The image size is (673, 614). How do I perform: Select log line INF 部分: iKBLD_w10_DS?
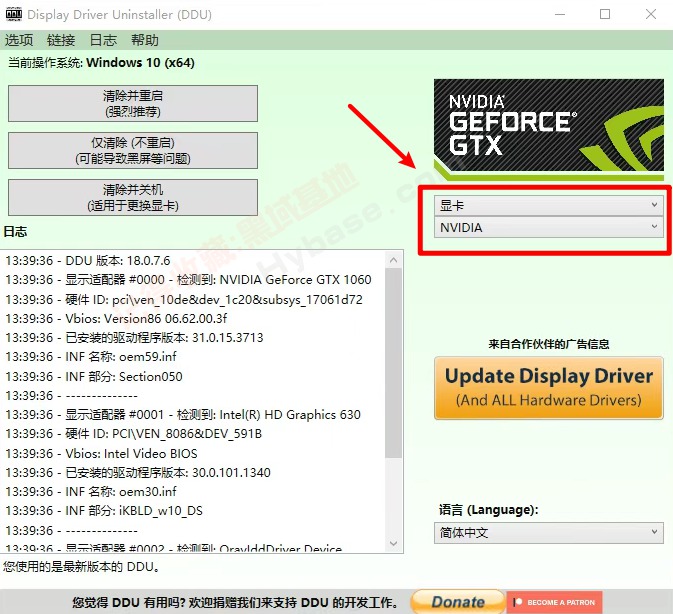(x=104, y=511)
